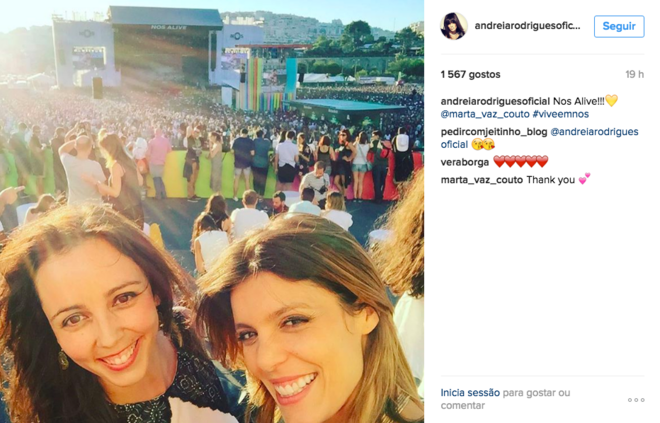Open marta_vaz_couto commenter username
The width and height of the screenshot is (660, 423).
482,180
